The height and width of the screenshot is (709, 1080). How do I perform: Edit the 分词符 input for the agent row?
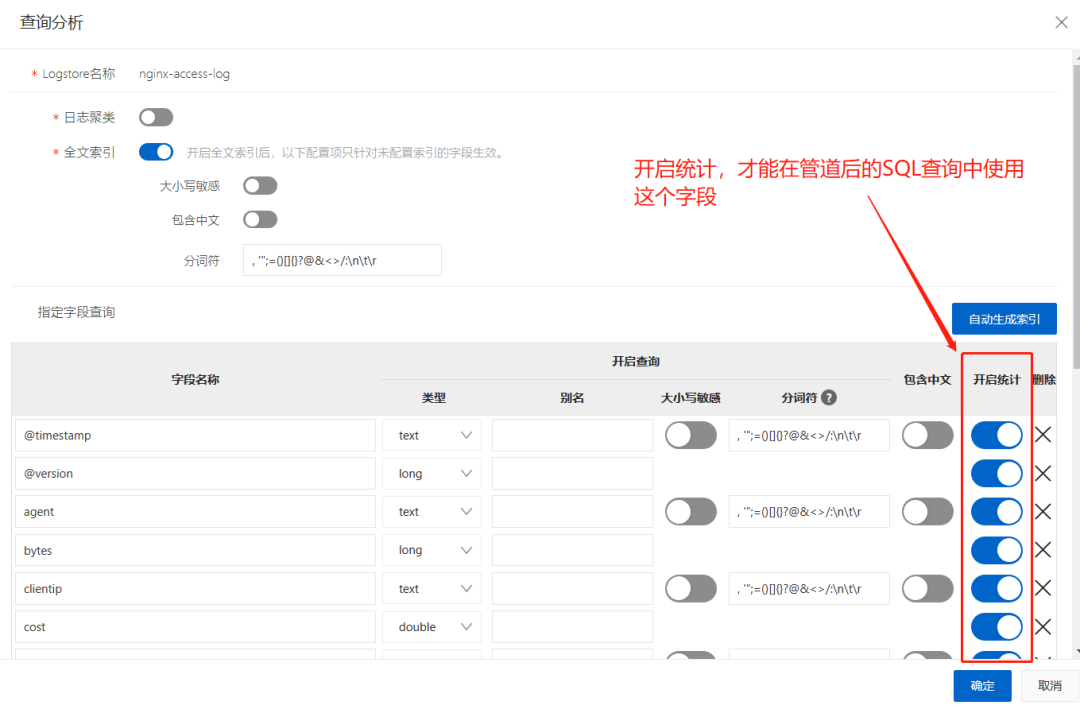click(809, 511)
